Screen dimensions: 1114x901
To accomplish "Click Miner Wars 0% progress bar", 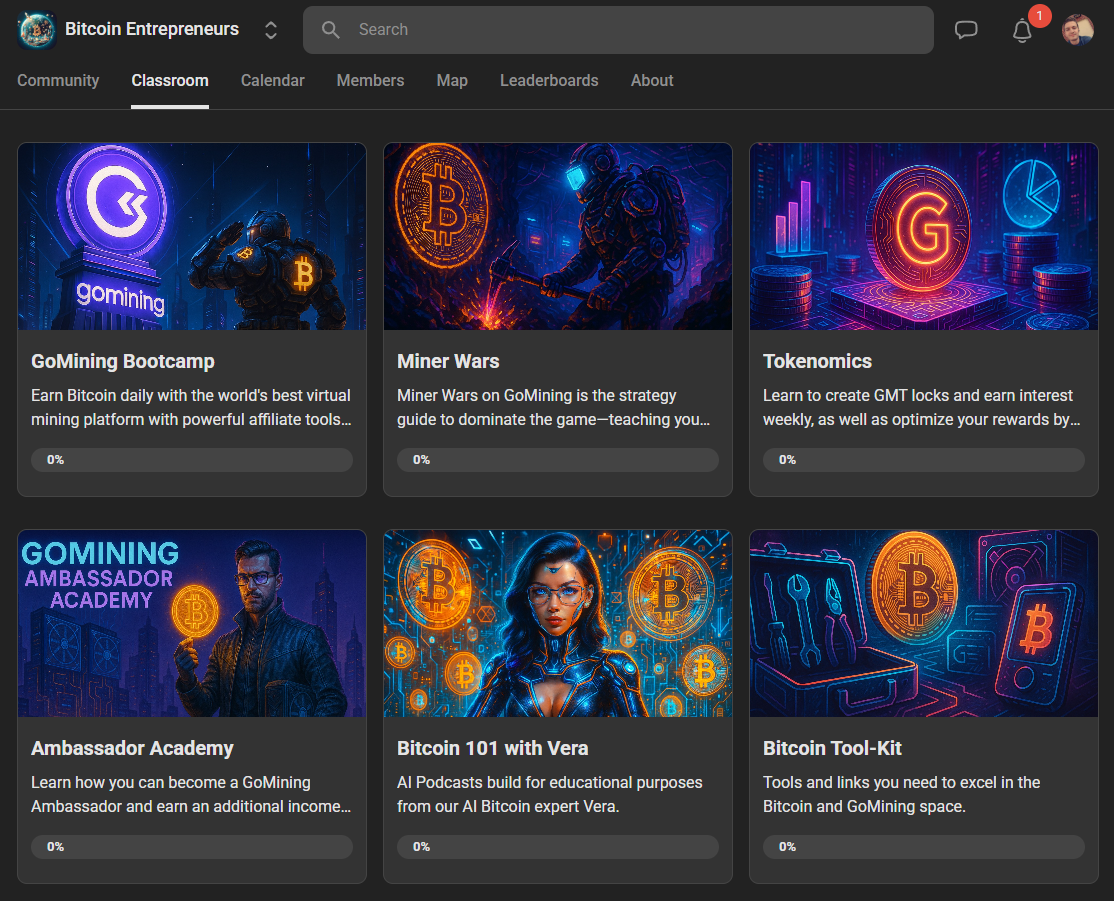I will tap(558, 460).
